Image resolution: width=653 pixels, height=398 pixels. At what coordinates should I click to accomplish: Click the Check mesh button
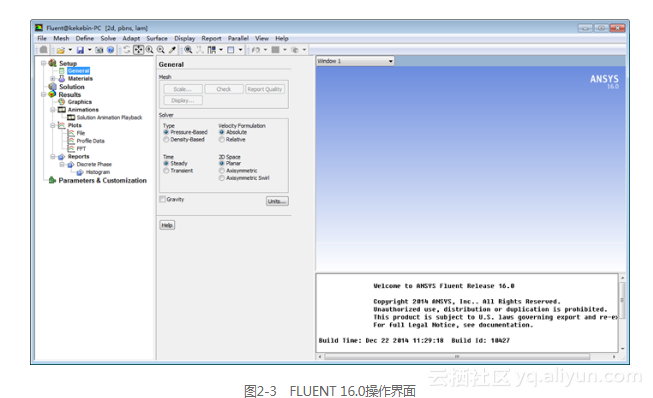[x=224, y=89]
